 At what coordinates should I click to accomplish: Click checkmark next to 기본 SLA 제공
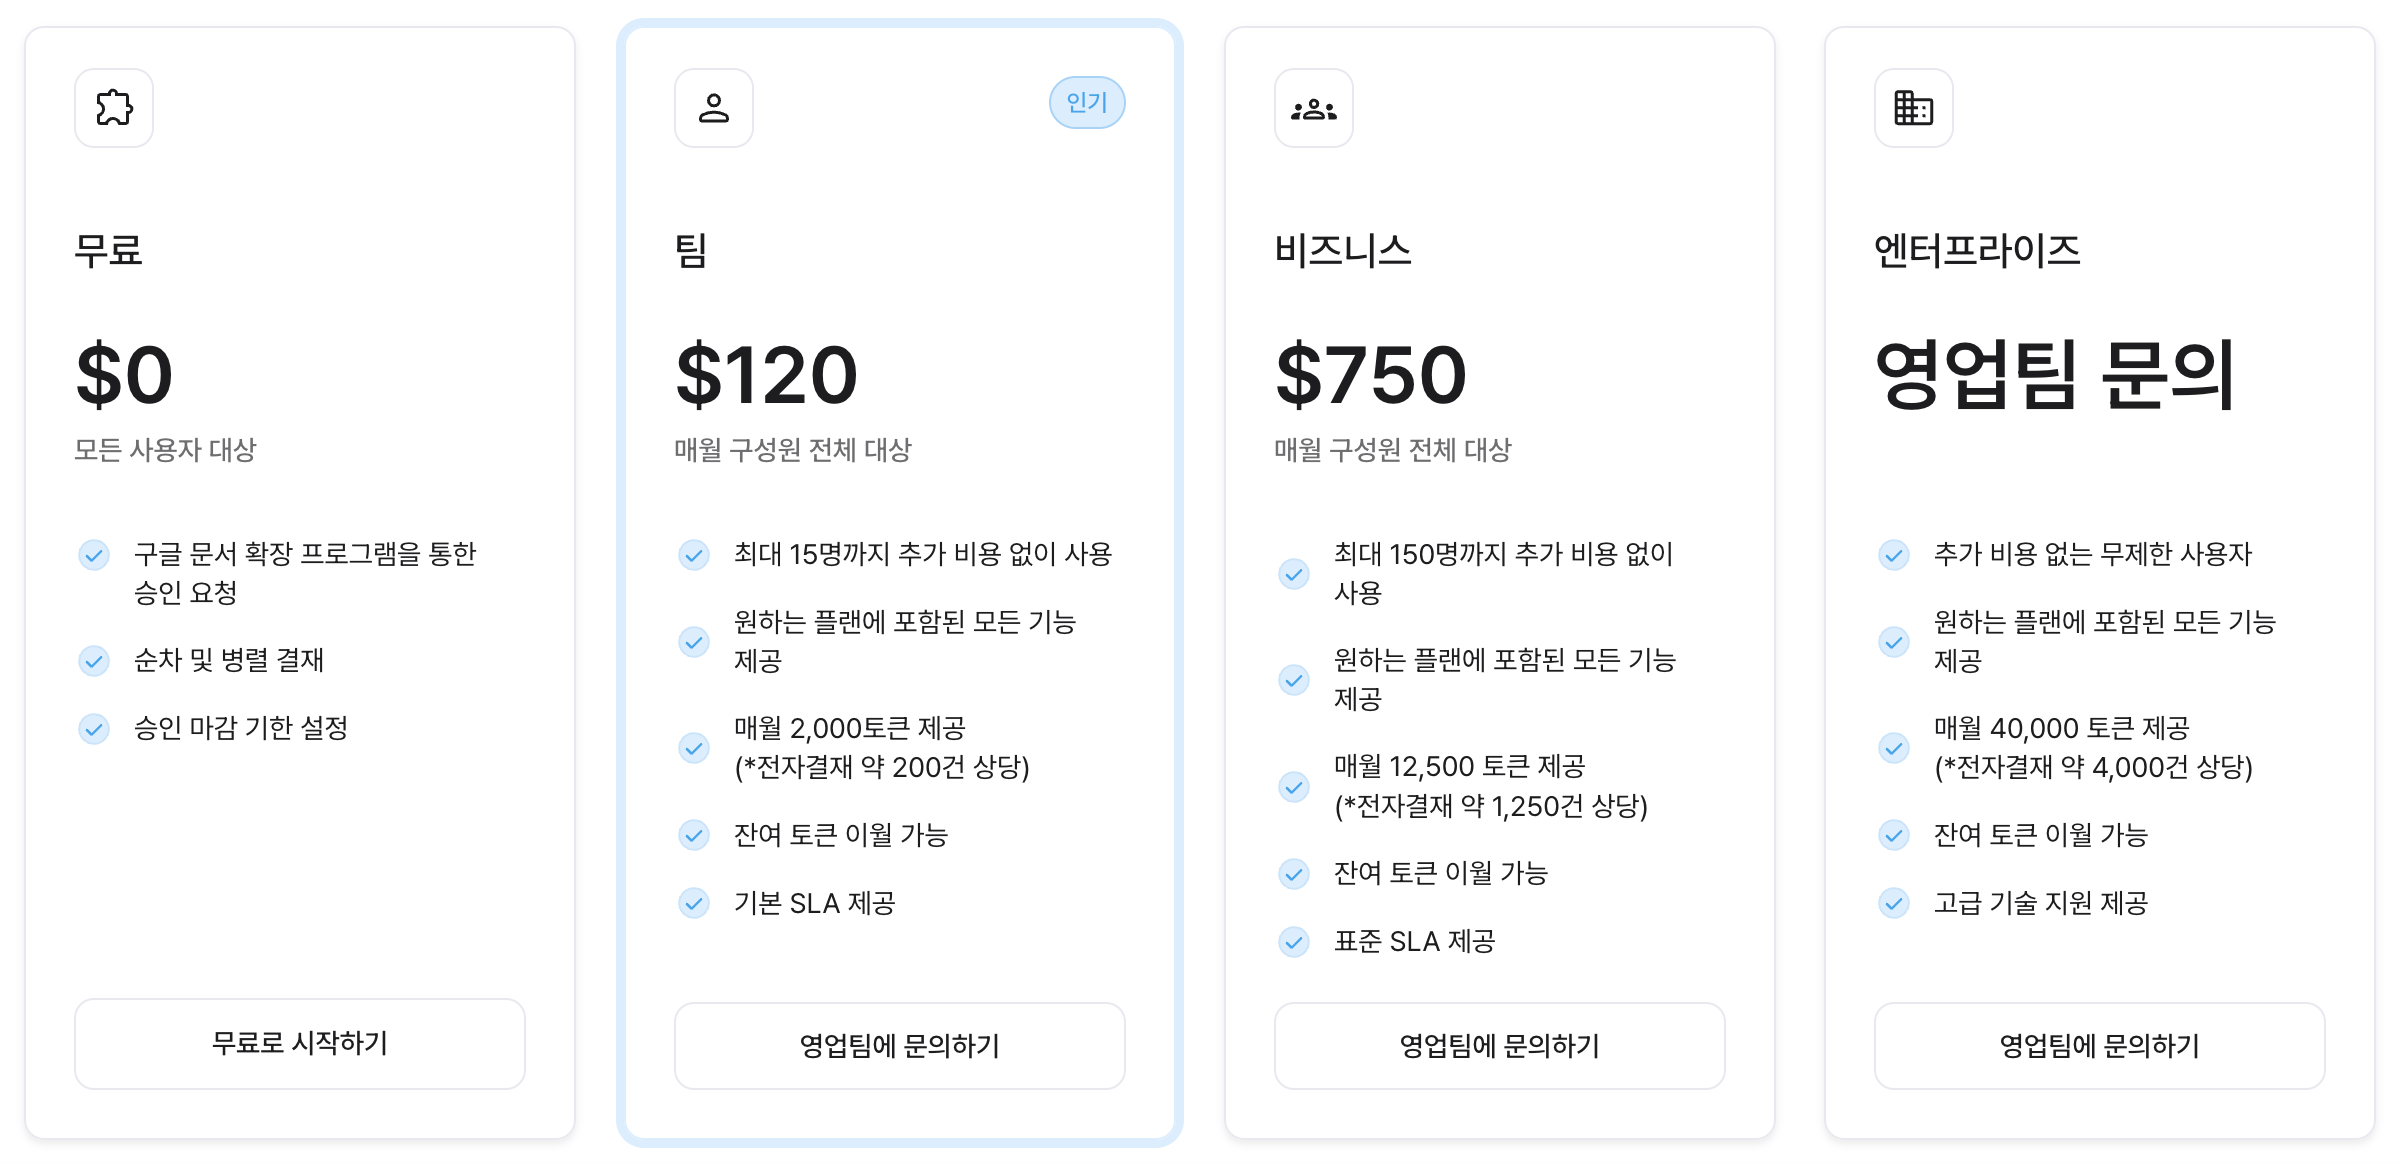[694, 903]
